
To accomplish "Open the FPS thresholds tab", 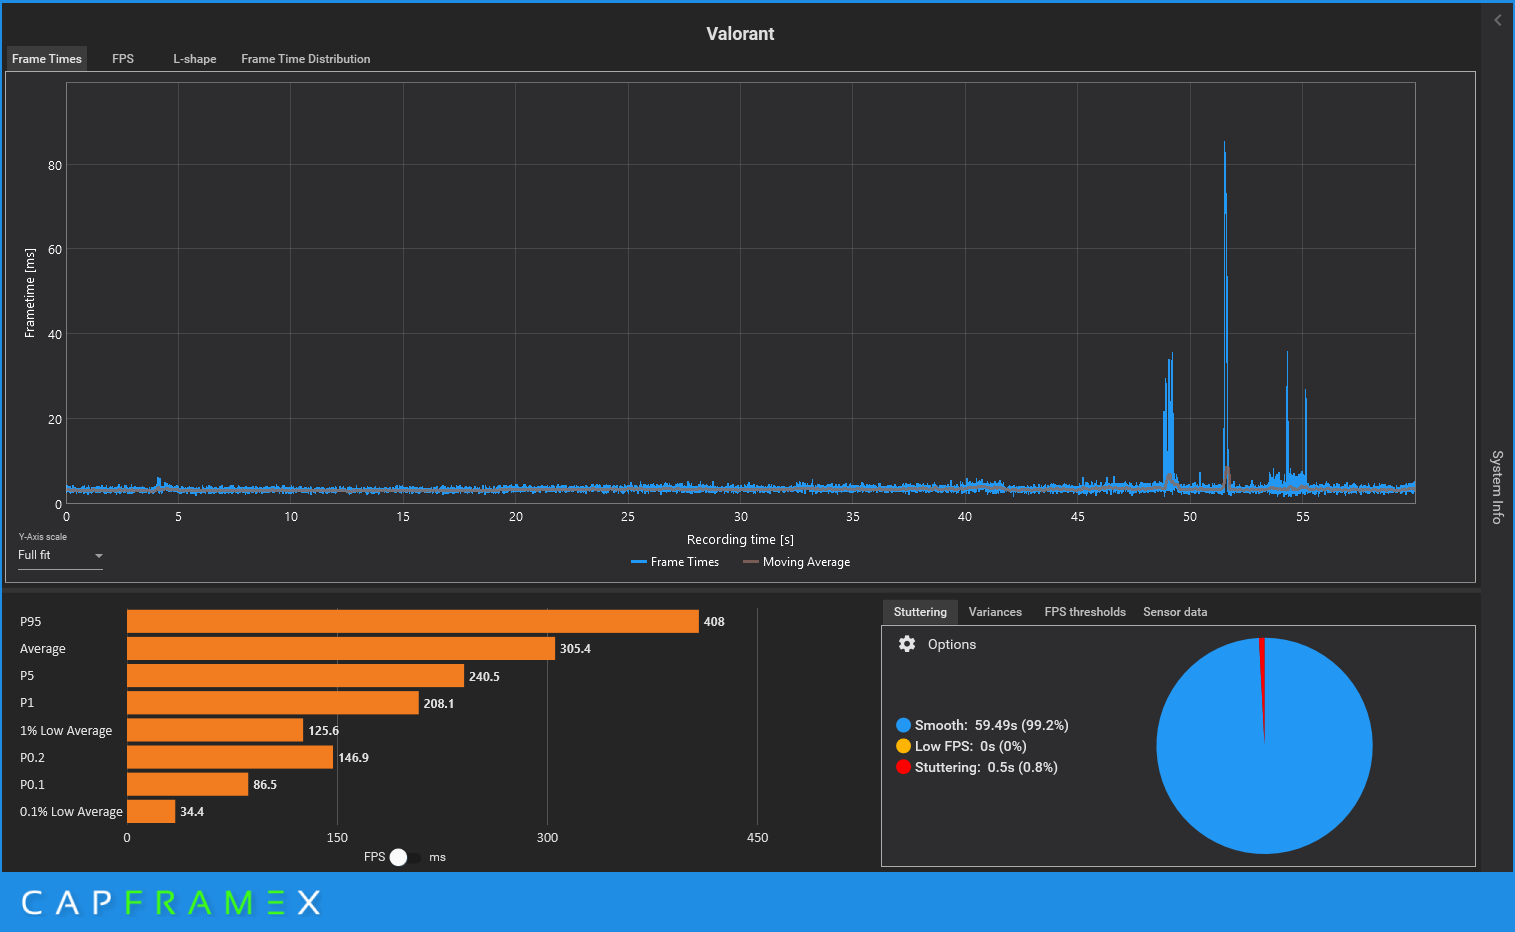I will point(1084,612).
